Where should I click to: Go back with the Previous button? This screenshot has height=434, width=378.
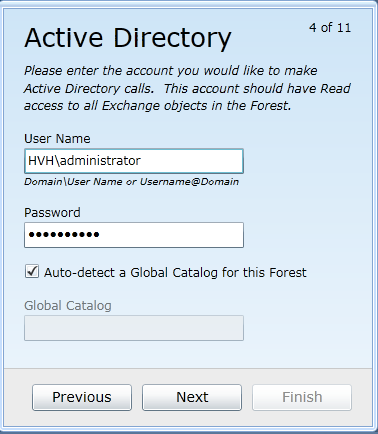tap(82, 397)
